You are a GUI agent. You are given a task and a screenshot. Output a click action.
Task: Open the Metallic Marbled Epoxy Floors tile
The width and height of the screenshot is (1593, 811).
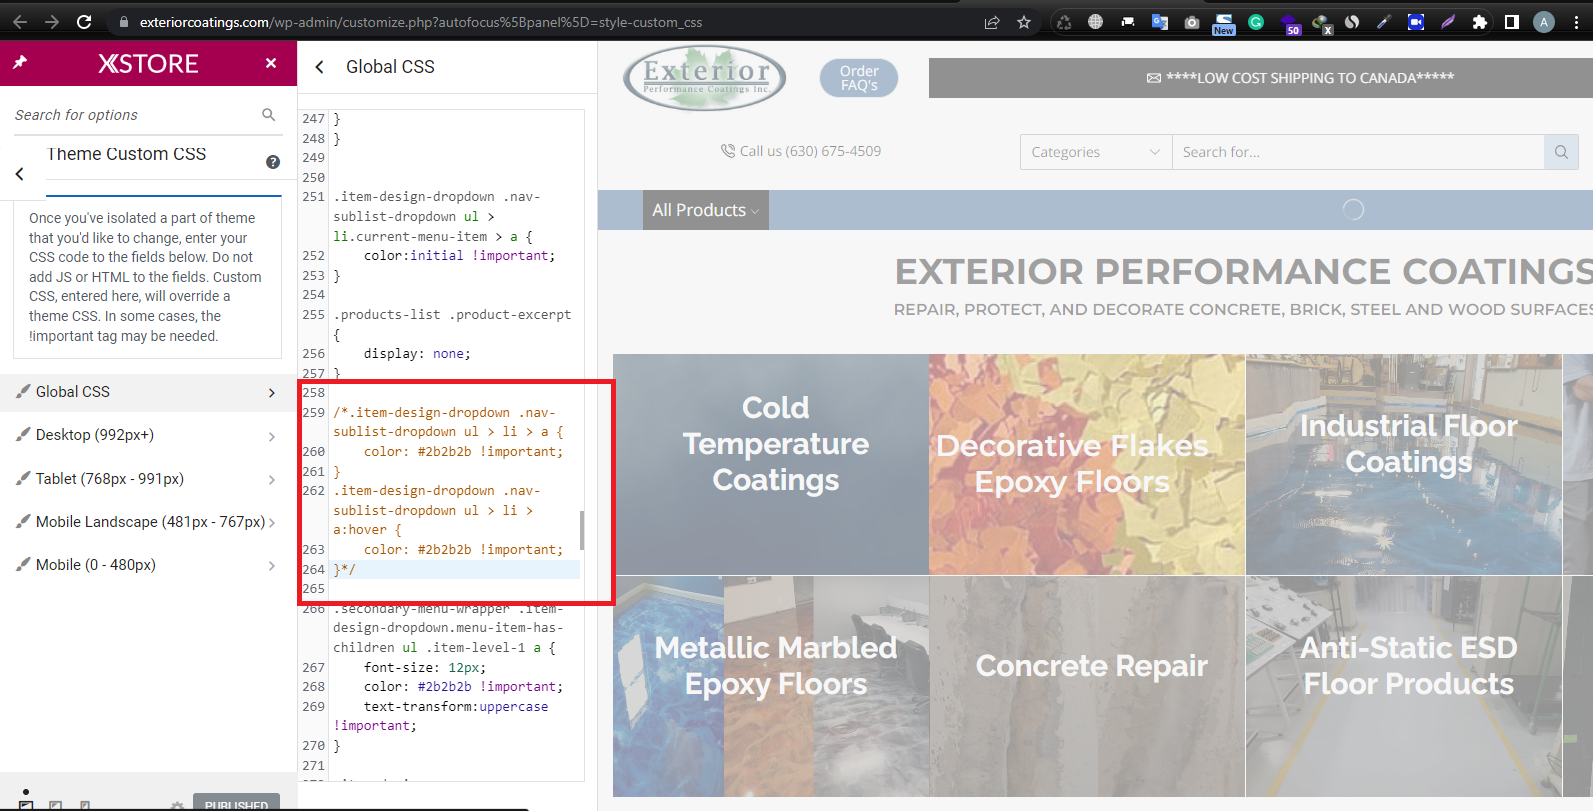click(x=771, y=686)
